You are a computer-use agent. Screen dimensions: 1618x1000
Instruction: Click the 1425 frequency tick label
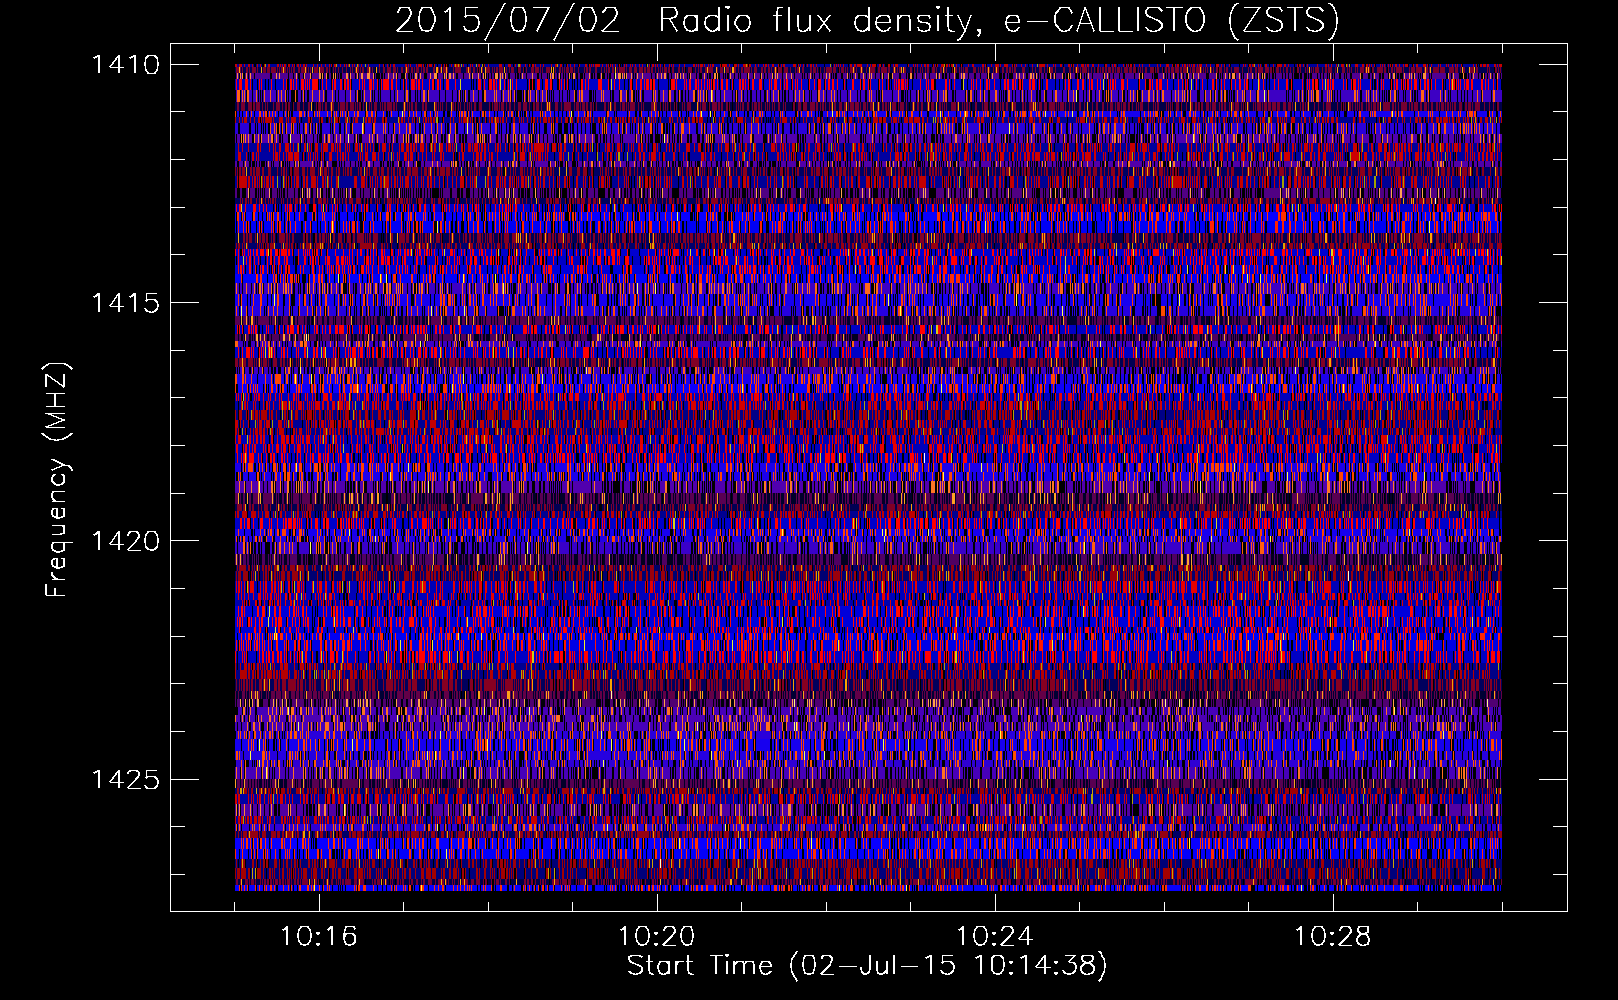(125, 779)
